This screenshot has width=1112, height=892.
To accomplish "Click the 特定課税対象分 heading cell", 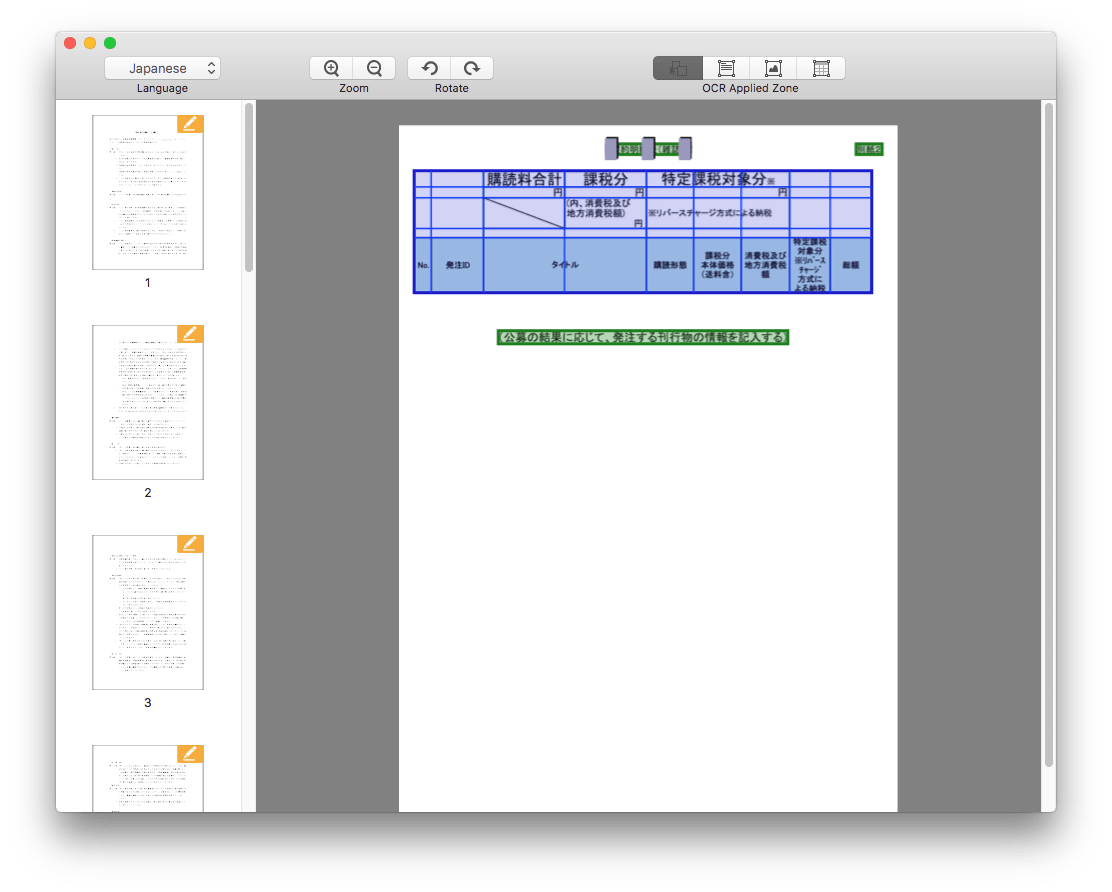I will pyautogui.click(x=718, y=179).
